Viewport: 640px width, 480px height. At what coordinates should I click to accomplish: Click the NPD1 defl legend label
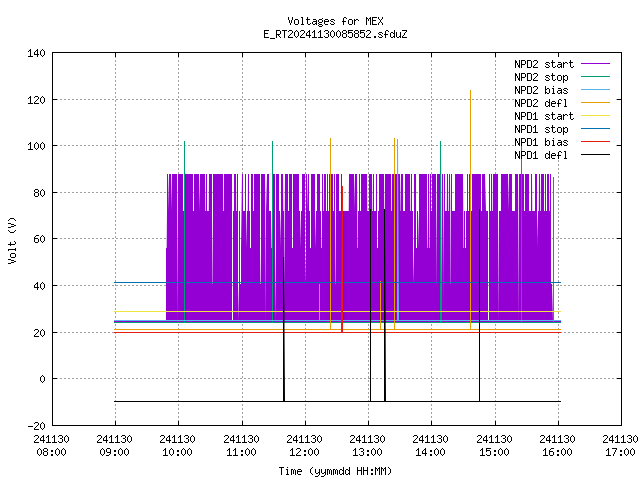(541, 156)
